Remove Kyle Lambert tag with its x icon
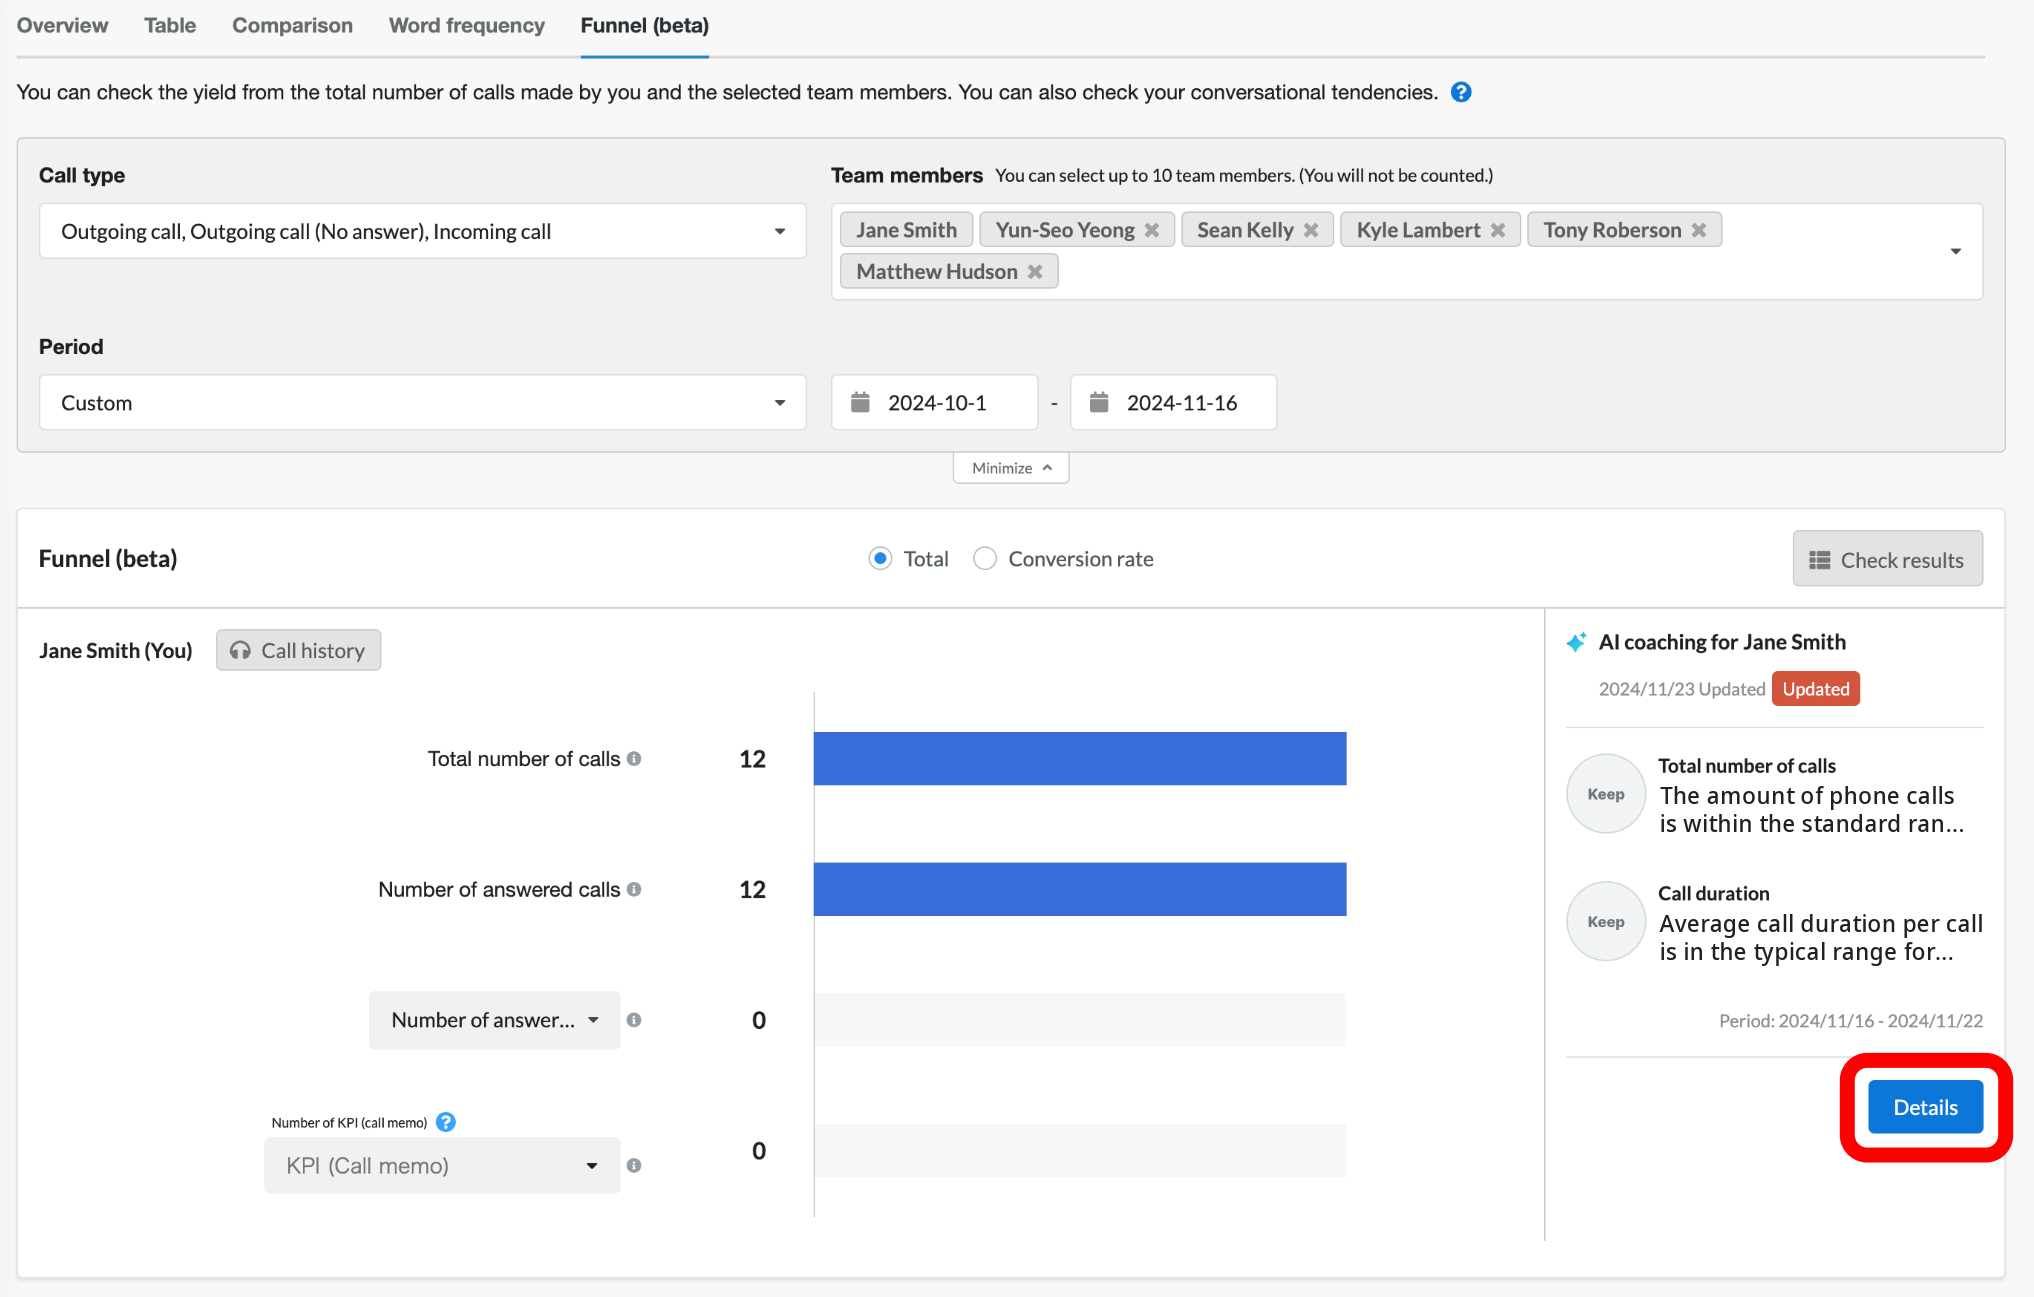Image resolution: width=2034 pixels, height=1297 pixels. click(x=1498, y=230)
